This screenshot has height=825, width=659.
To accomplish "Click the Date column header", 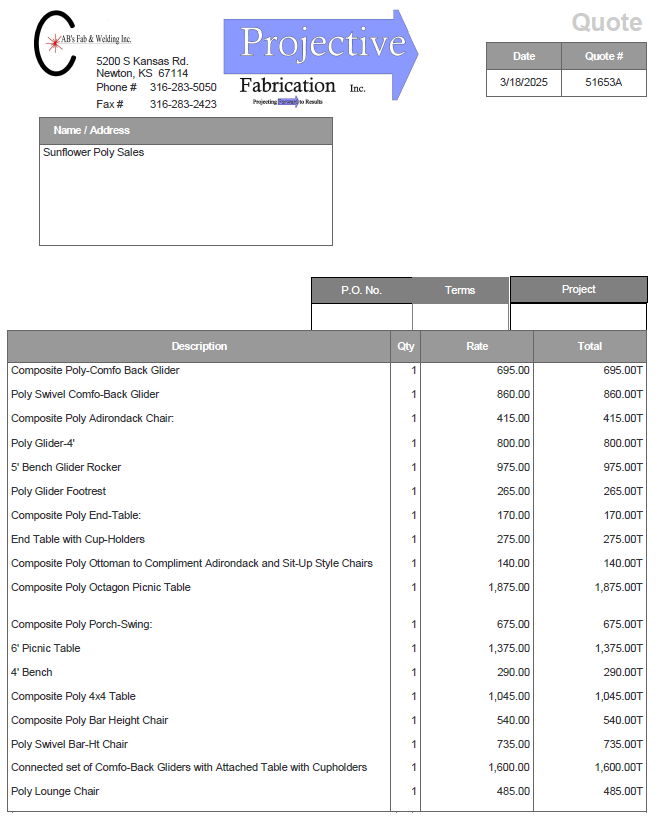I will click(x=523, y=56).
